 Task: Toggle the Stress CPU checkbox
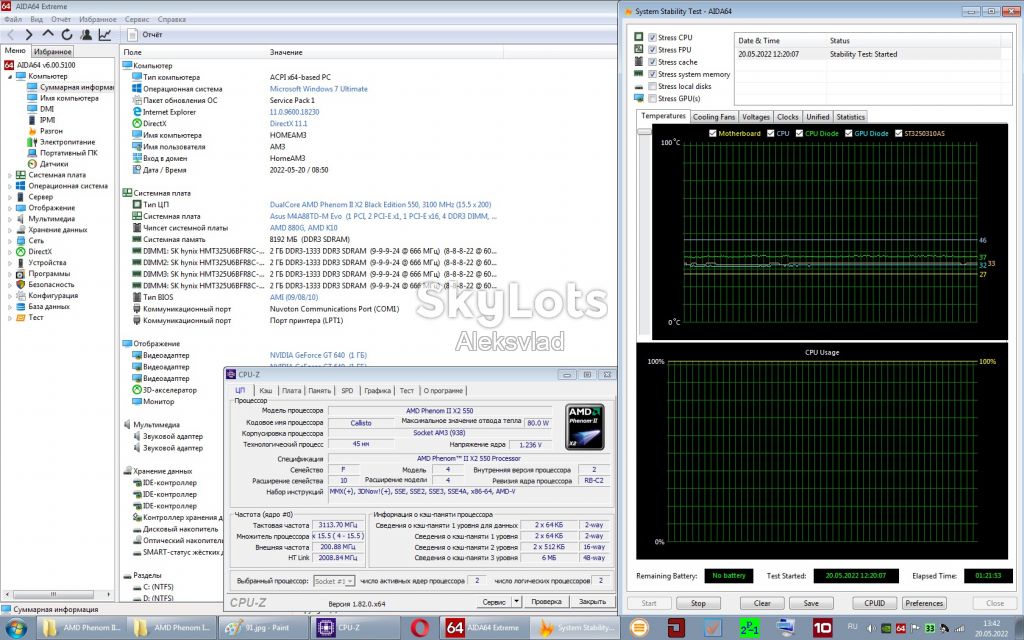[x=652, y=37]
